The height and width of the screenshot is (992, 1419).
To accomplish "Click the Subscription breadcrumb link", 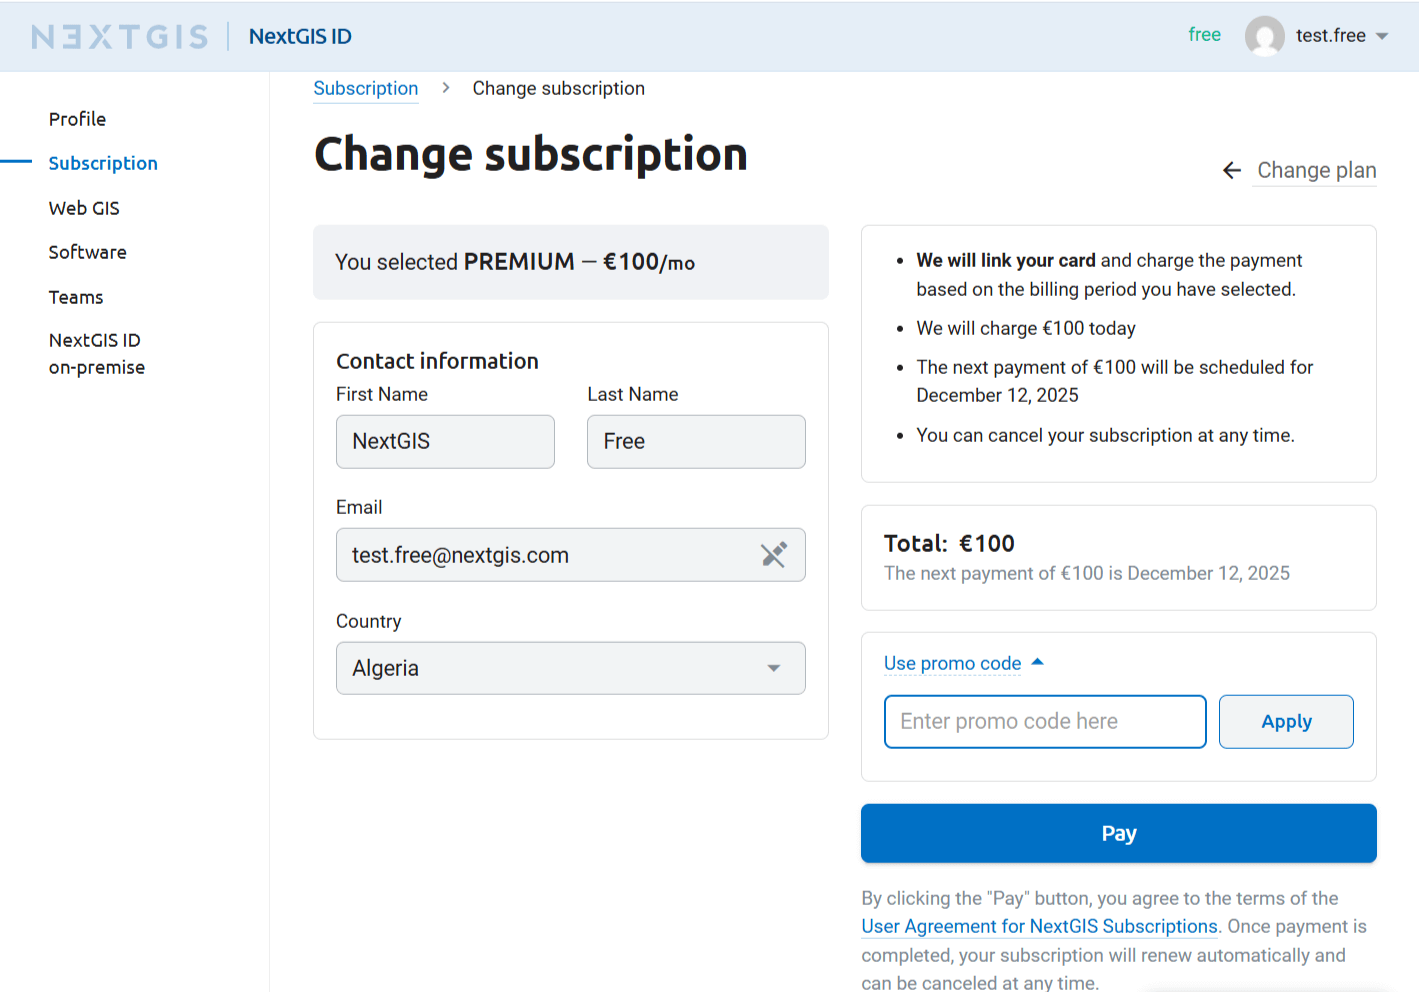I will 365,88.
